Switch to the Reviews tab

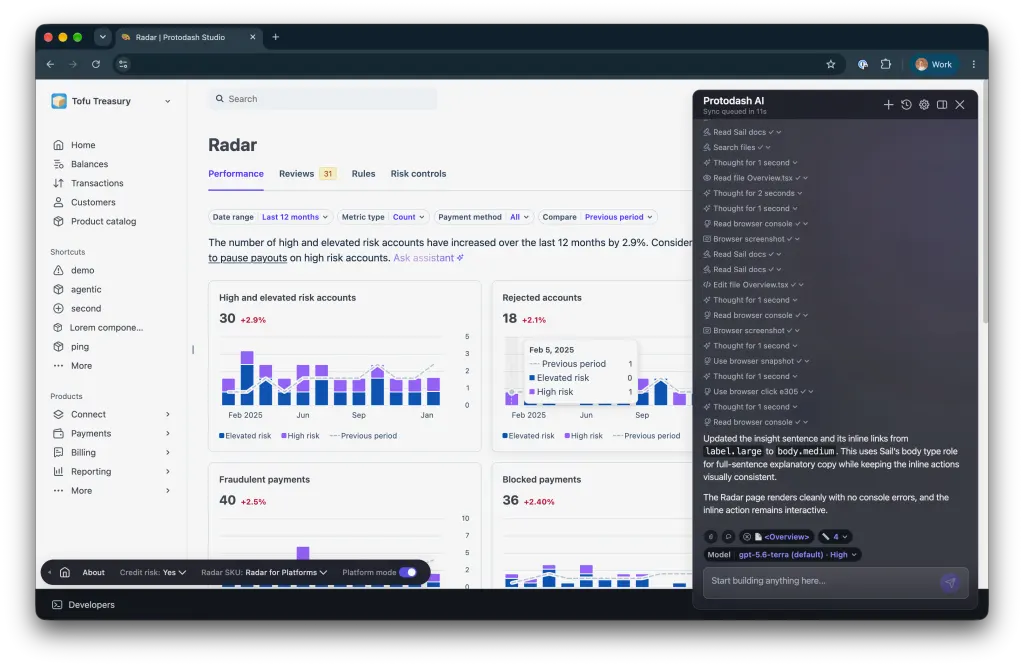(x=306, y=174)
